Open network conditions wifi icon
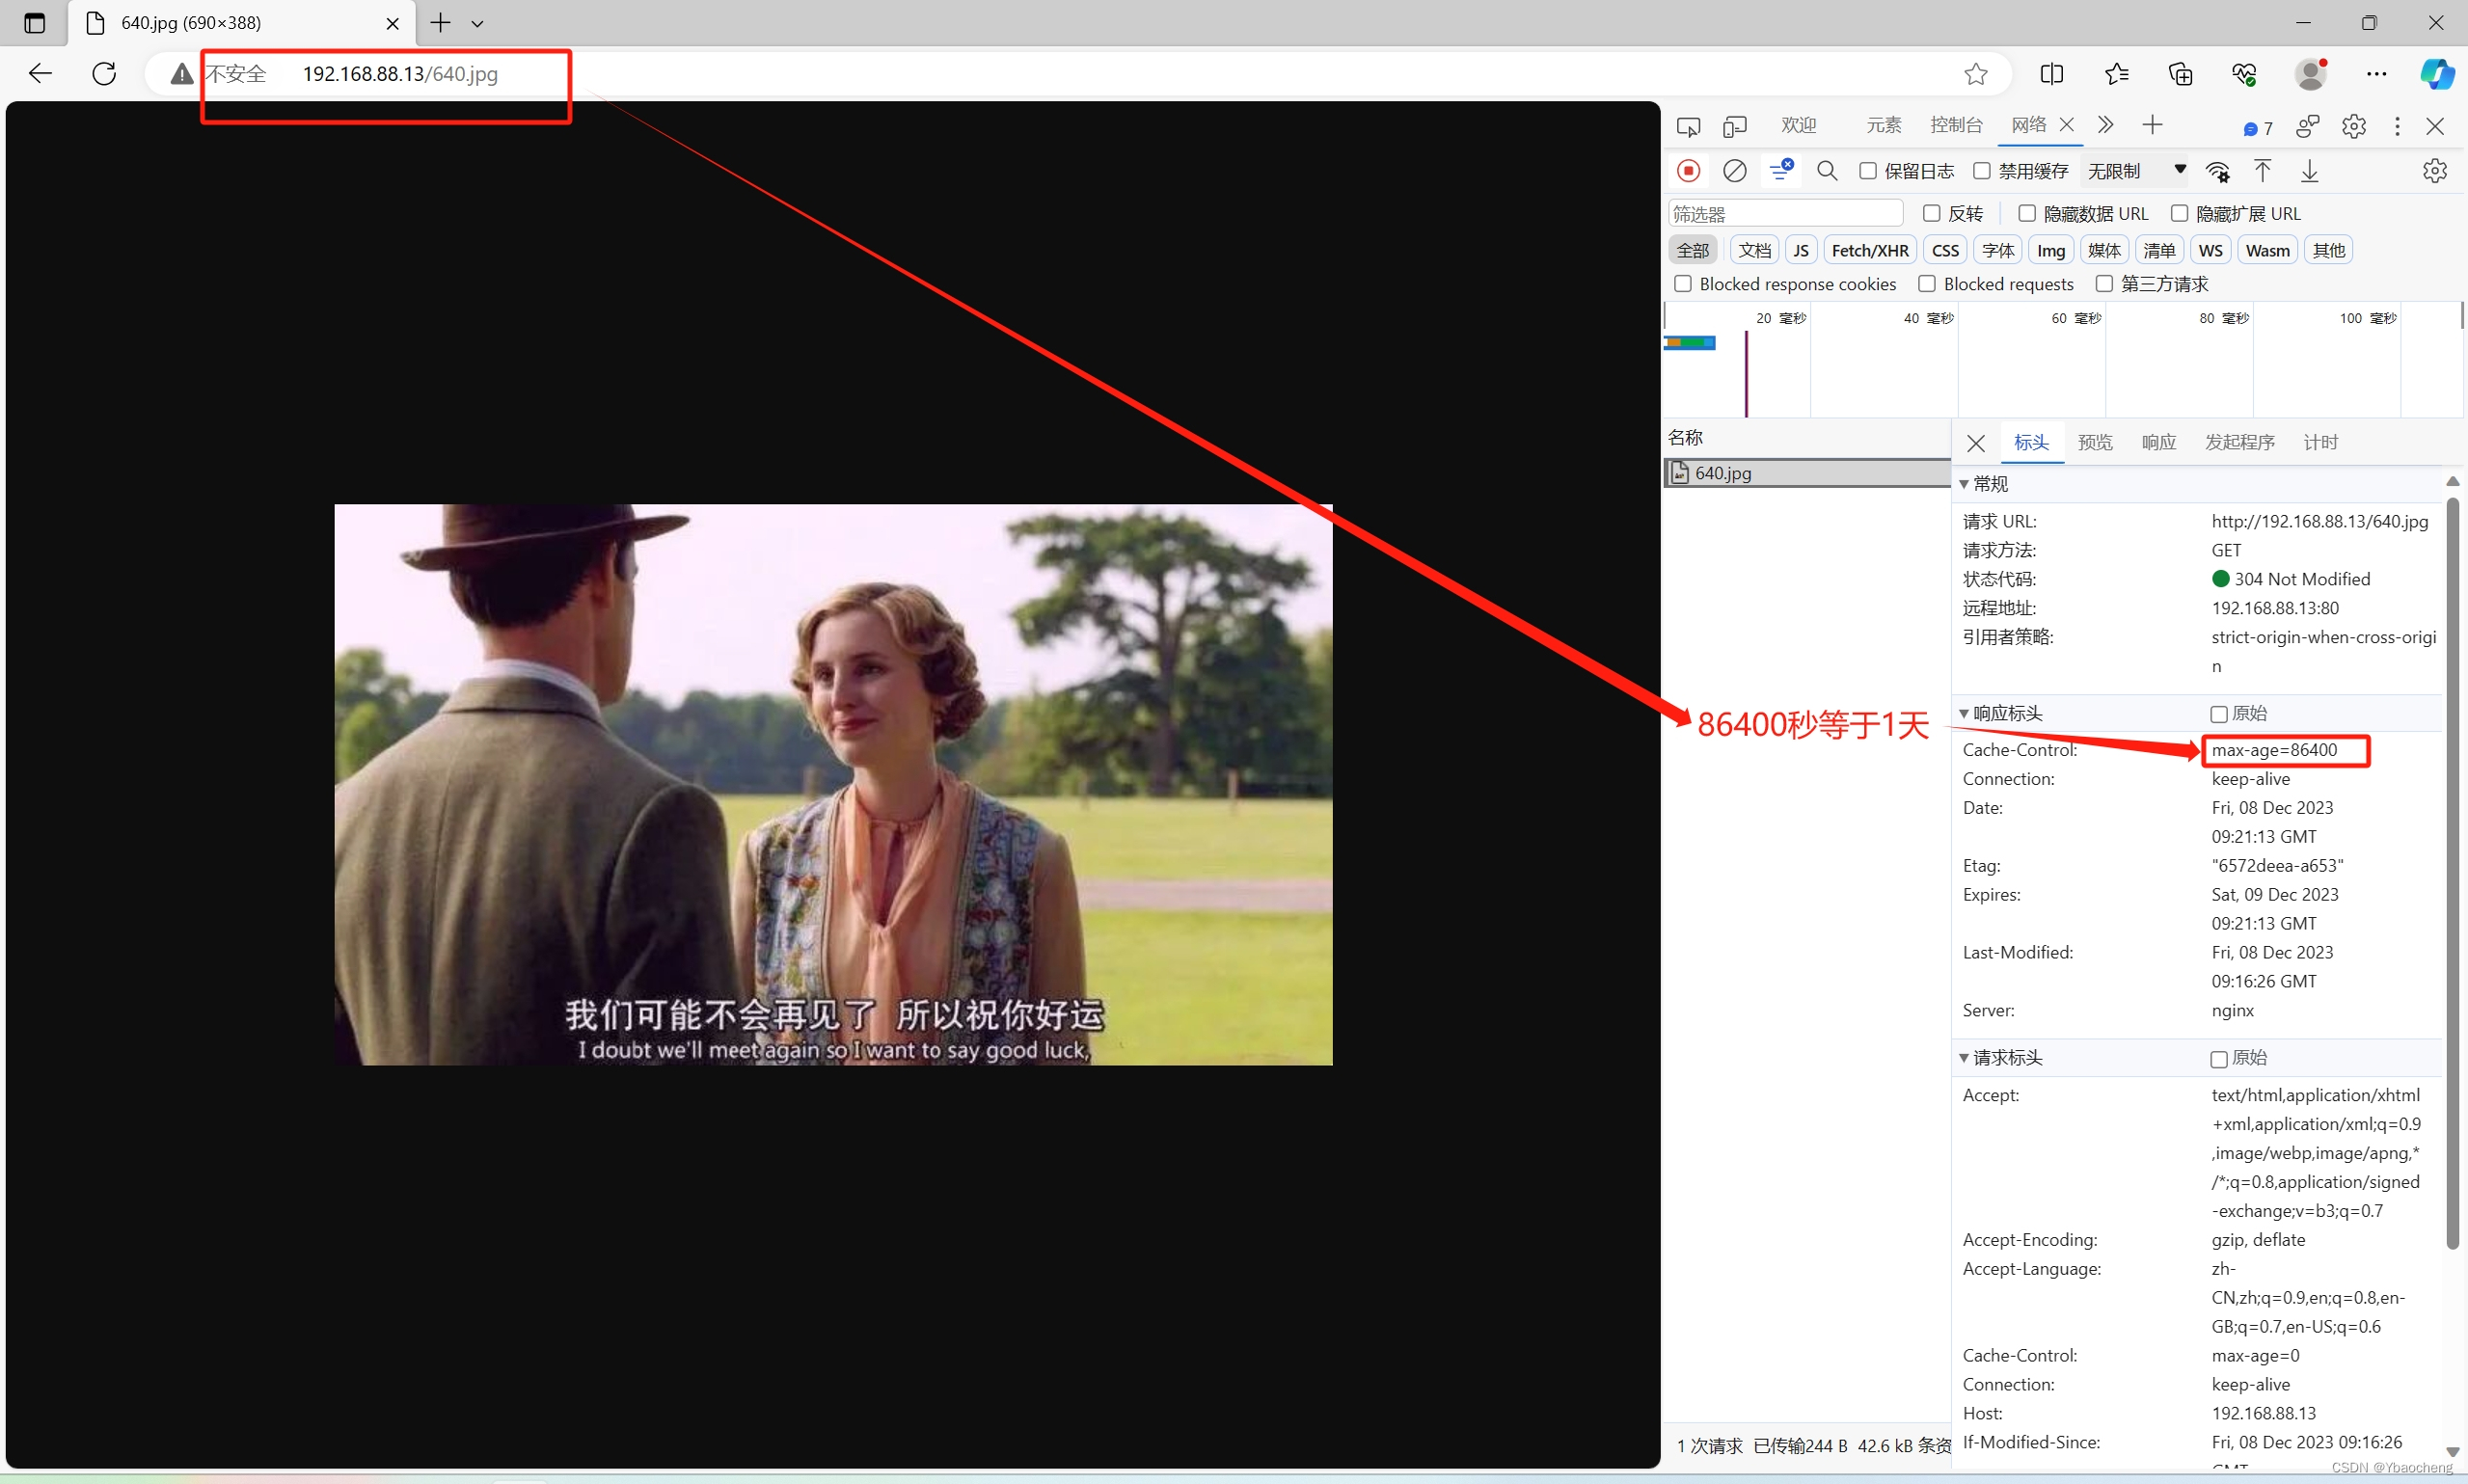This screenshot has height=1484, width=2468. (x=2218, y=172)
